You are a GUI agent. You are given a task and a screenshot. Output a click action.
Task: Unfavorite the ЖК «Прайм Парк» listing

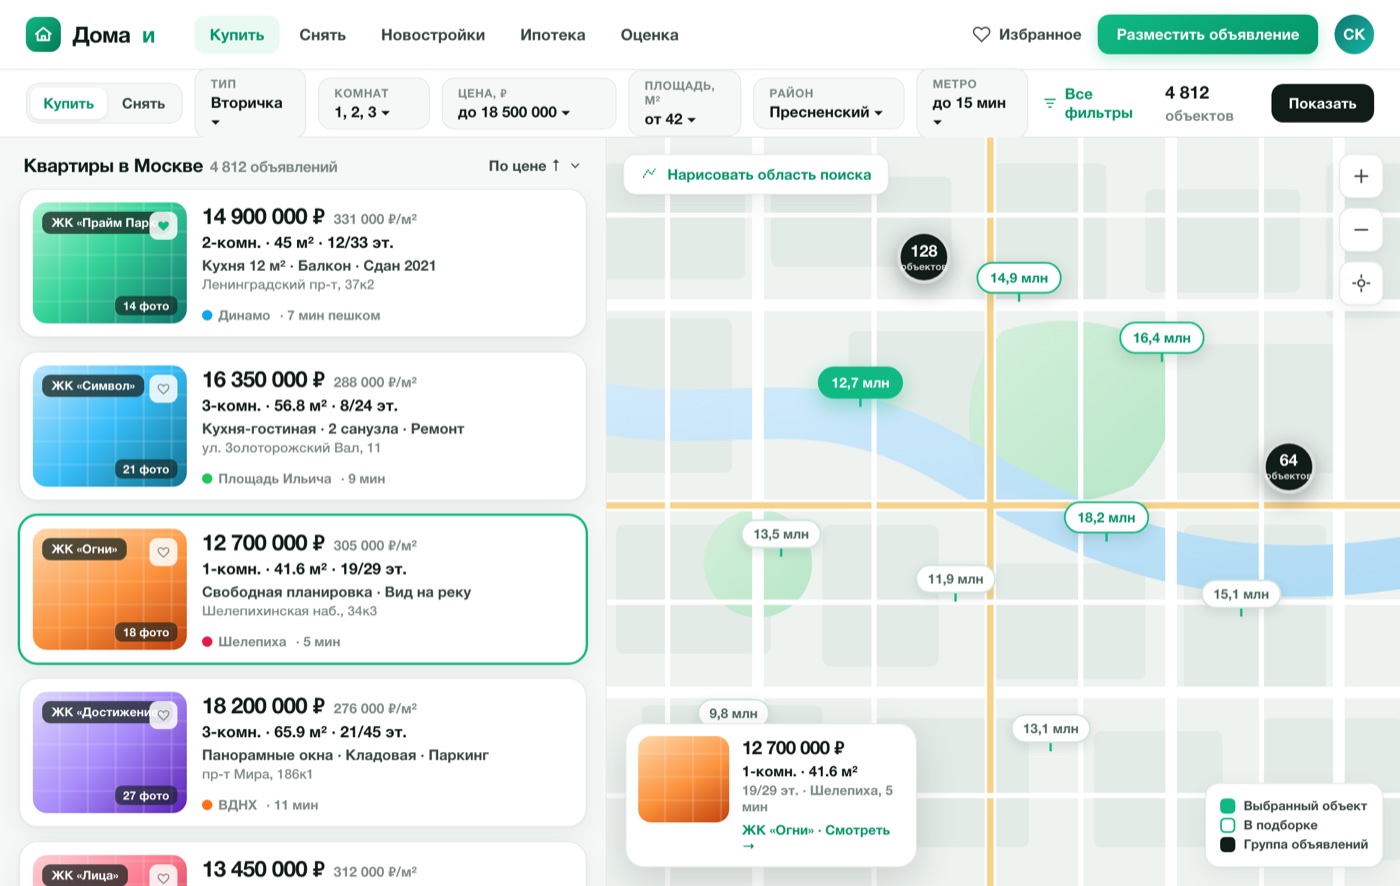click(x=164, y=225)
